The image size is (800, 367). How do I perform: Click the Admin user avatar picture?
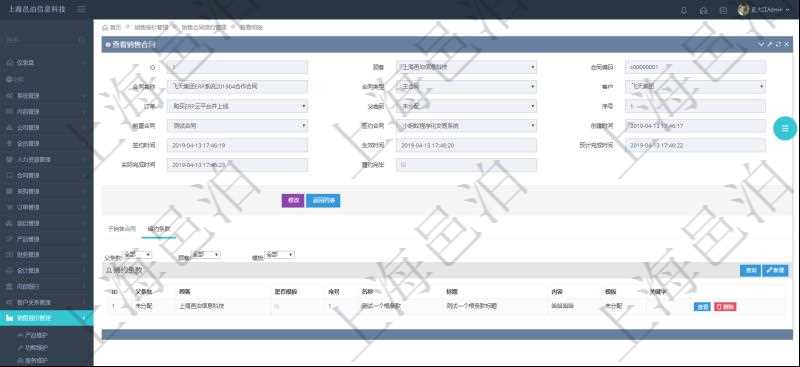(743, 10)
